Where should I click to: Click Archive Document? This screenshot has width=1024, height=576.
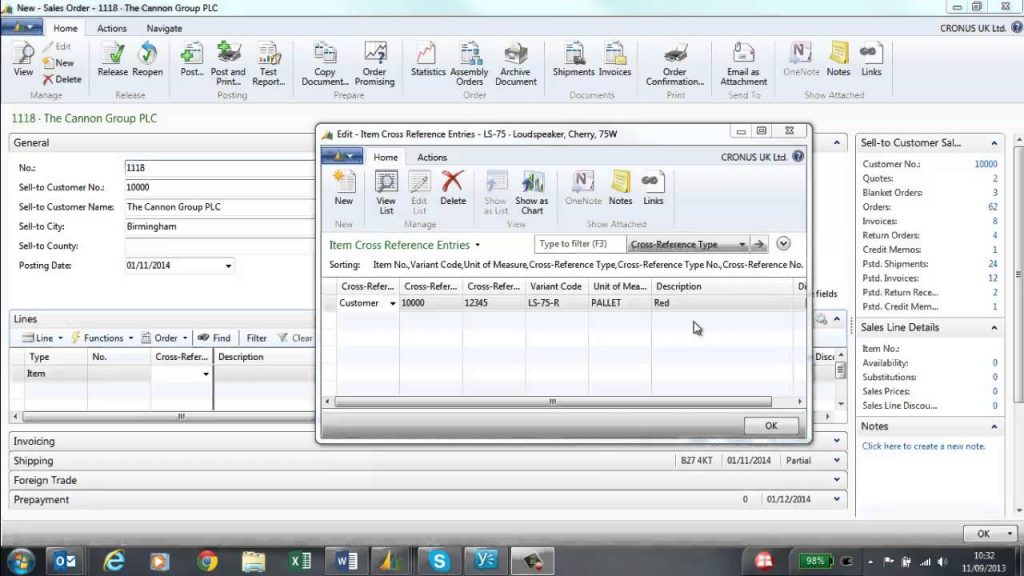coord(515,64)
